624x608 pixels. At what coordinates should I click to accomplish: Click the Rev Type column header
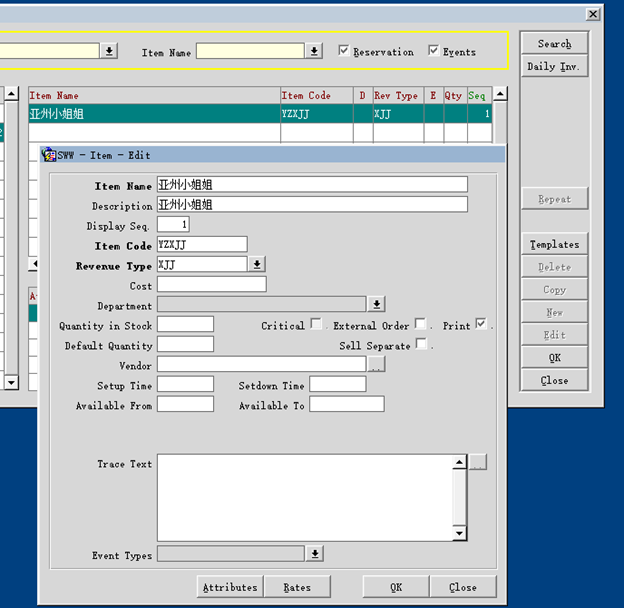(398, 95)
